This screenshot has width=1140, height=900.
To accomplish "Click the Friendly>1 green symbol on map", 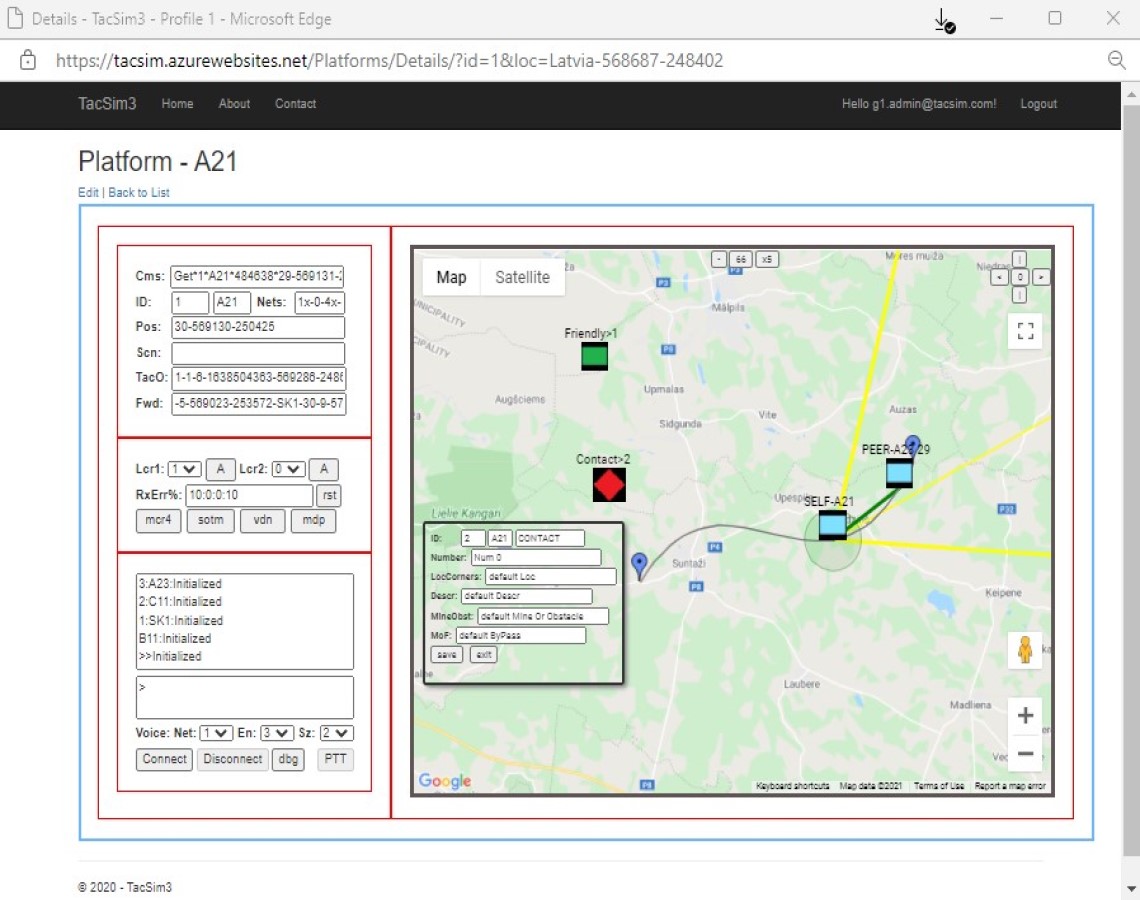I will [x=594, y=356].
